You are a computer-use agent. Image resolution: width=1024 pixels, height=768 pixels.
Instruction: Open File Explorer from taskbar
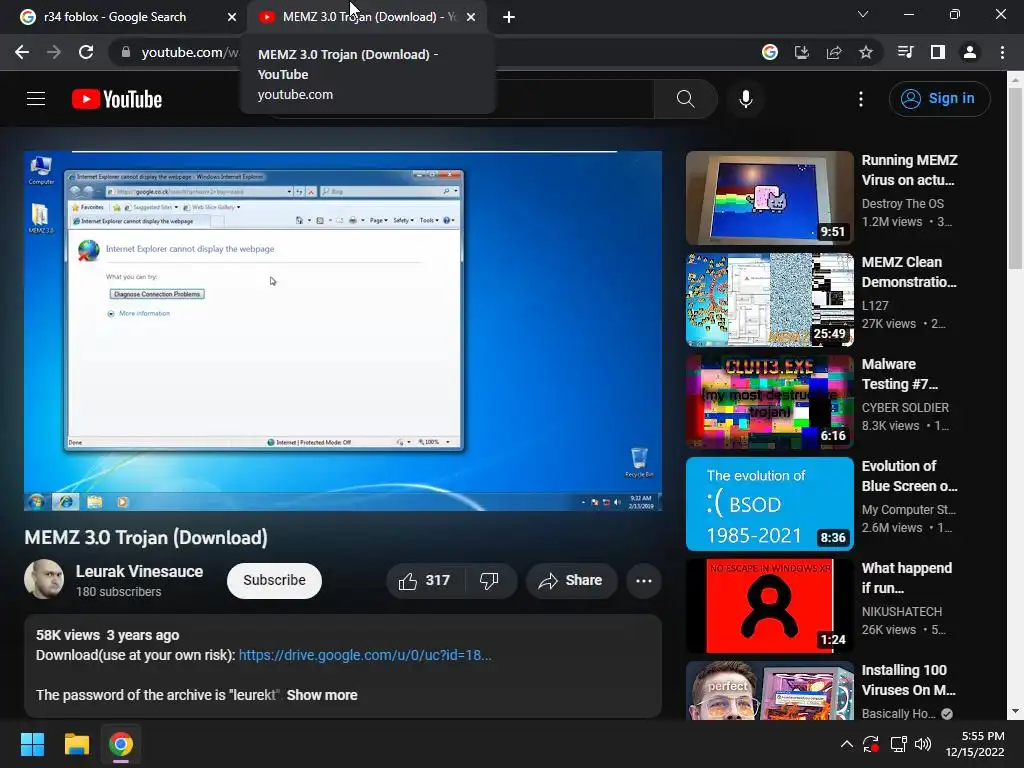[76, 744]
